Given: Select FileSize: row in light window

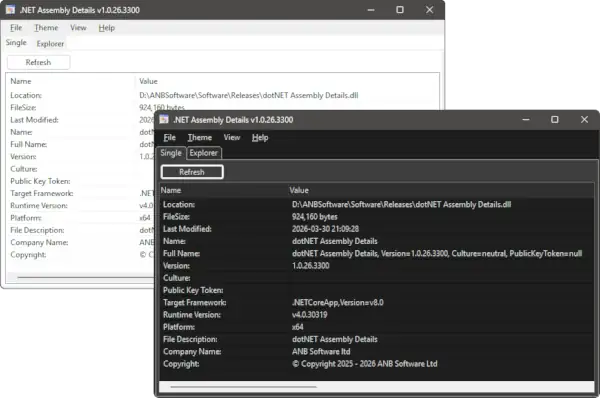Looking at the screenshot, I should (223, 108).
